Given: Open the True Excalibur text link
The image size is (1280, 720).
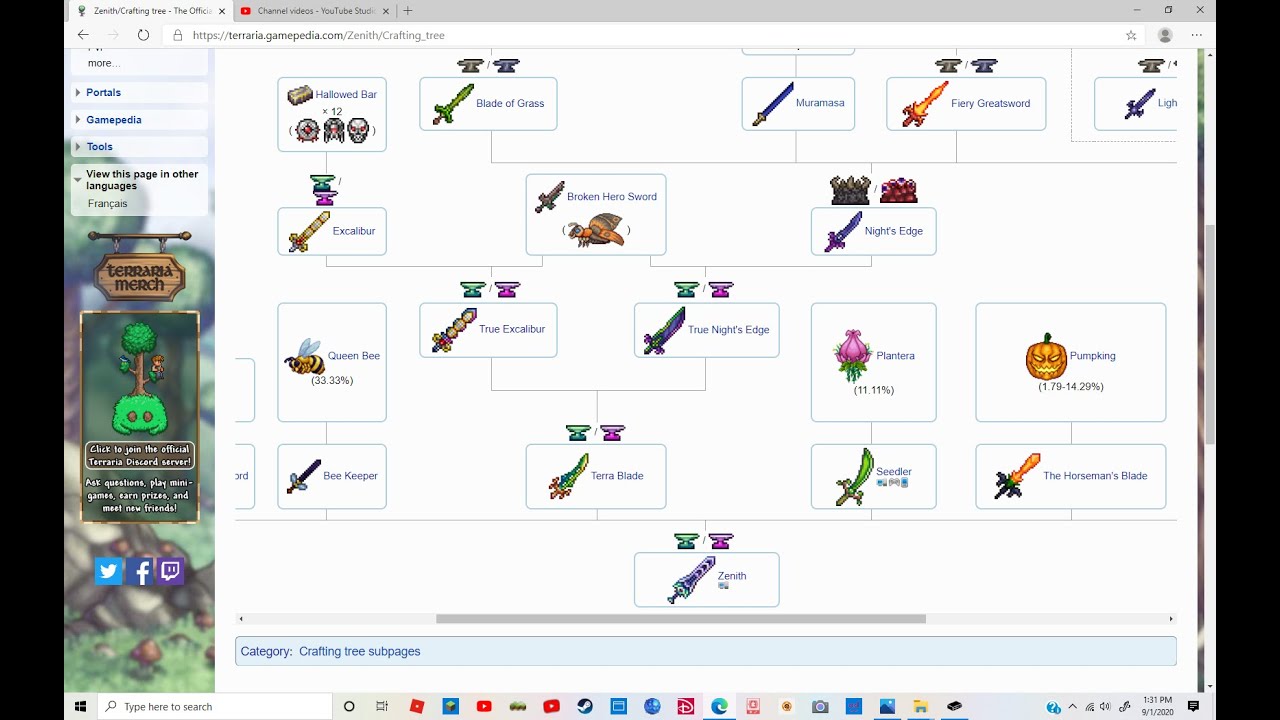Looking at the screenshot, I should pyautogui.click(x=512, y=330).
